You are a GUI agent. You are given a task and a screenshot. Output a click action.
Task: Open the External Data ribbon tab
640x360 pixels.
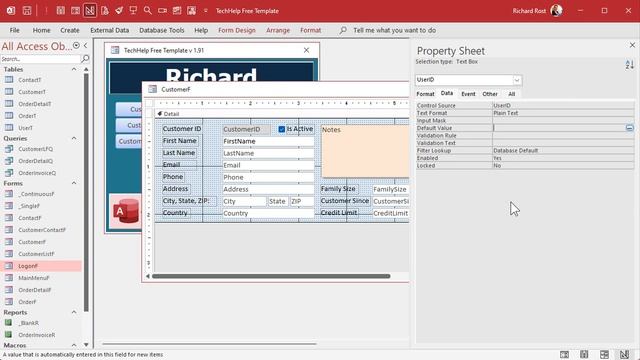109,30
